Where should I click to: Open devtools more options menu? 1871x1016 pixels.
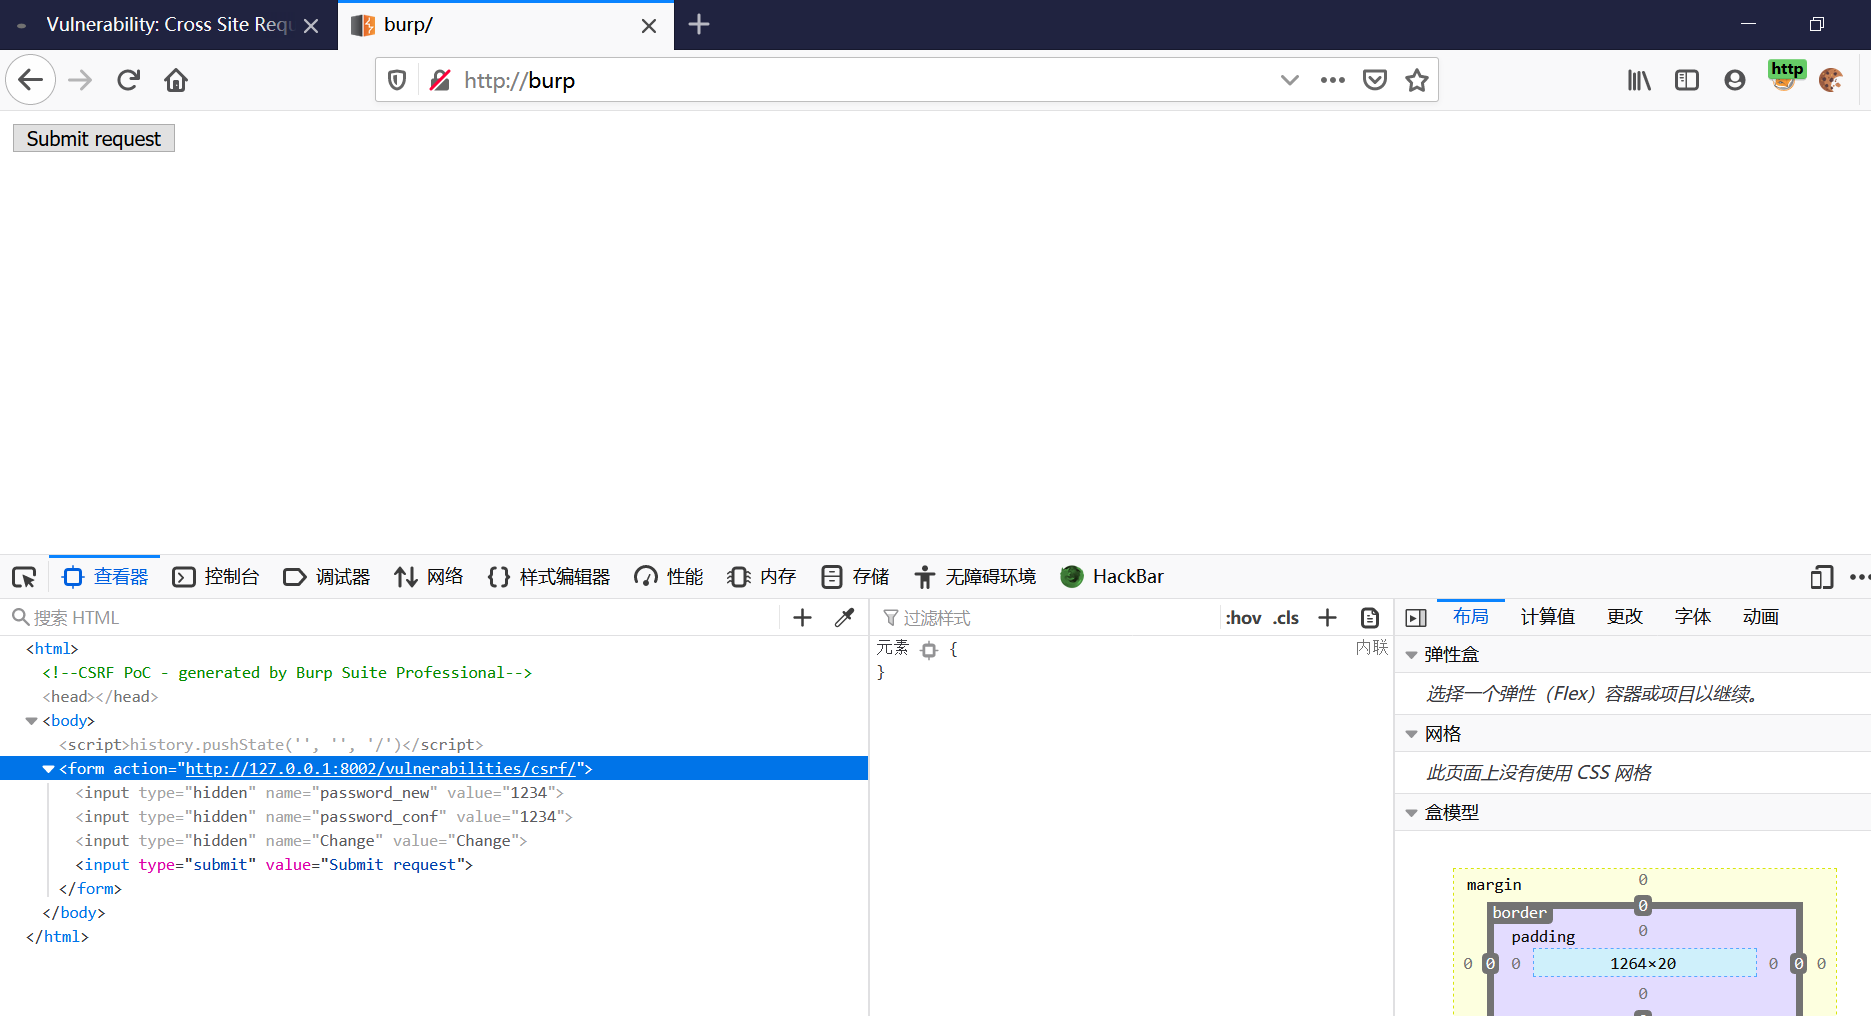click(1859, 577)
